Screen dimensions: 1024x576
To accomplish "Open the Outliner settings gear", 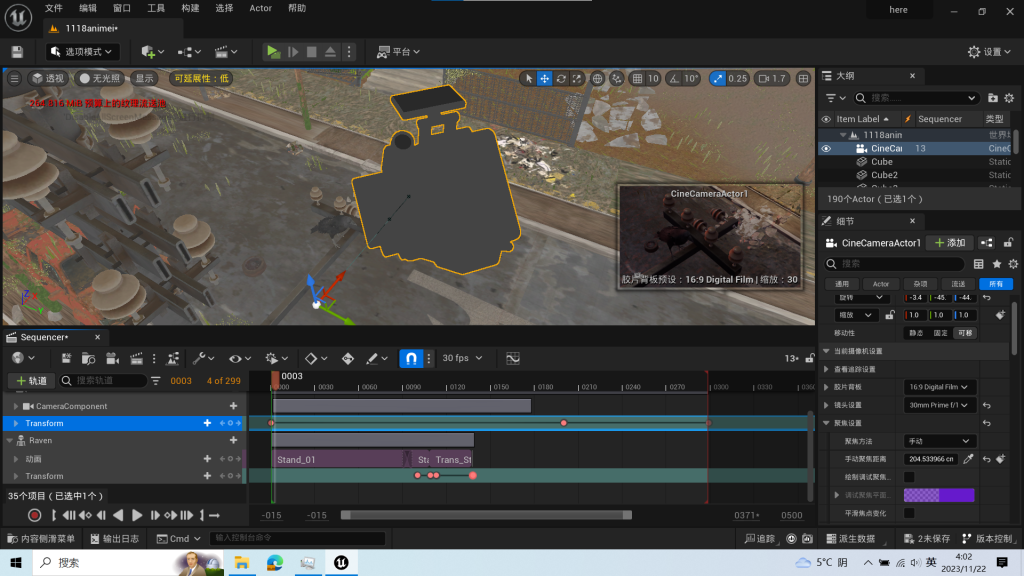I will pos(1009,98).
